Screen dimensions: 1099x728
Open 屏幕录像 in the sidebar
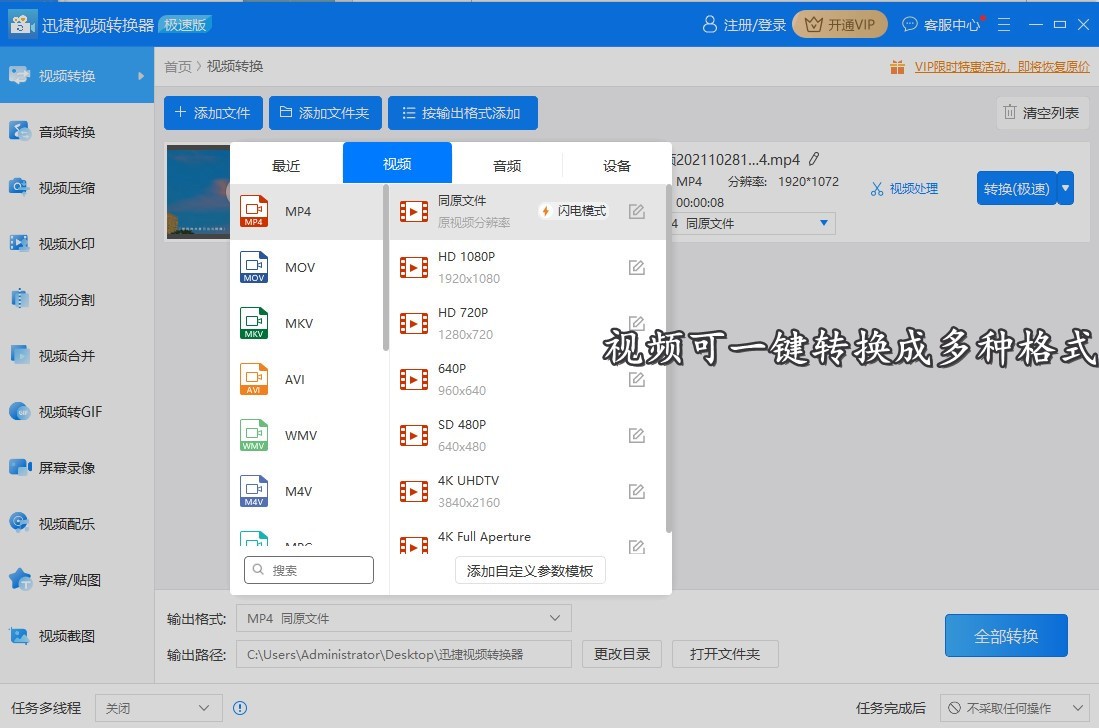pos(76,468)
